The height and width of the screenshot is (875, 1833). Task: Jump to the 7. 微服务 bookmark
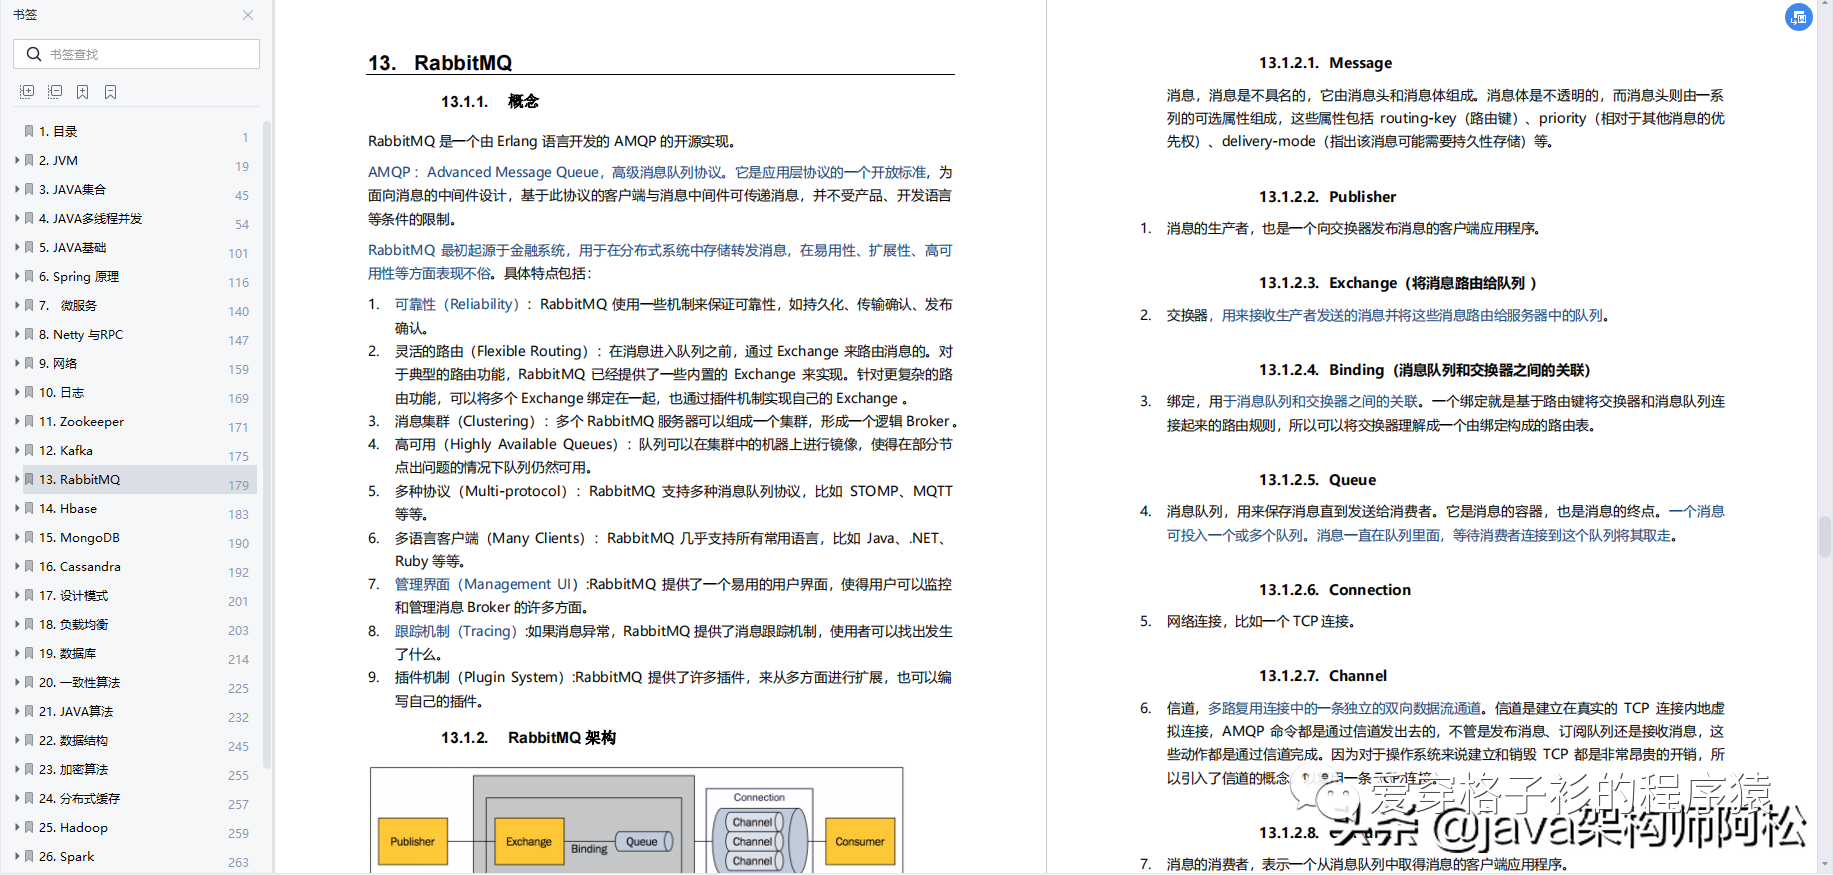tap(68, 305)
